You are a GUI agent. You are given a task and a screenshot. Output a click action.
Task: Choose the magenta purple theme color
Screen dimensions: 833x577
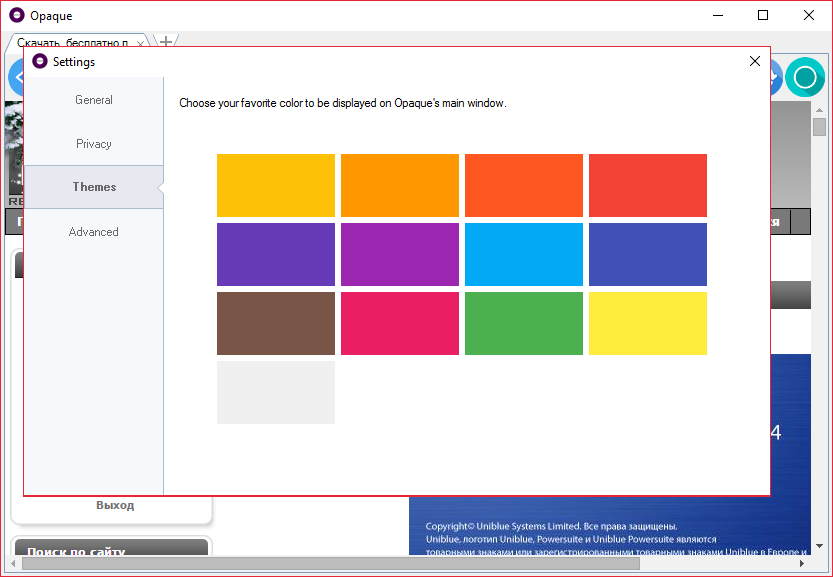coord(400,254)
